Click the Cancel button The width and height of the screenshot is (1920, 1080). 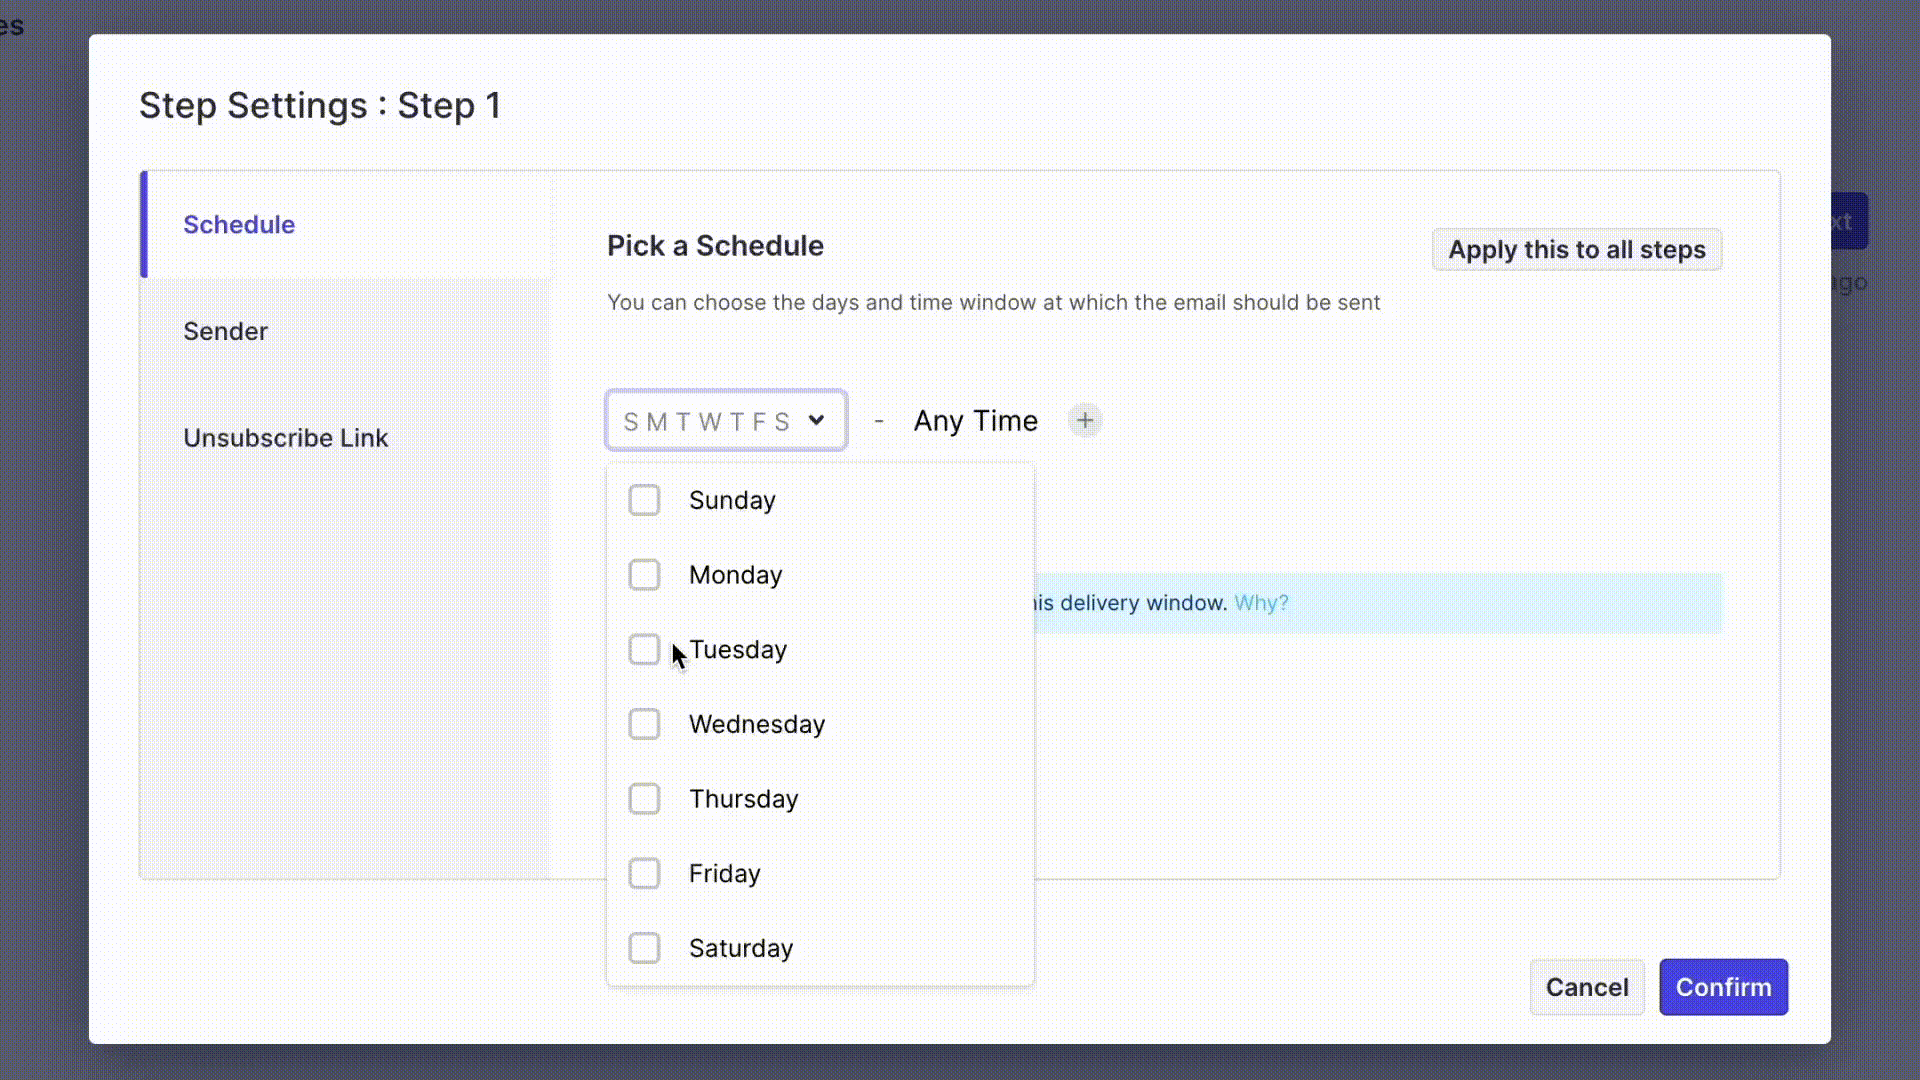(x=1587, y=987)
